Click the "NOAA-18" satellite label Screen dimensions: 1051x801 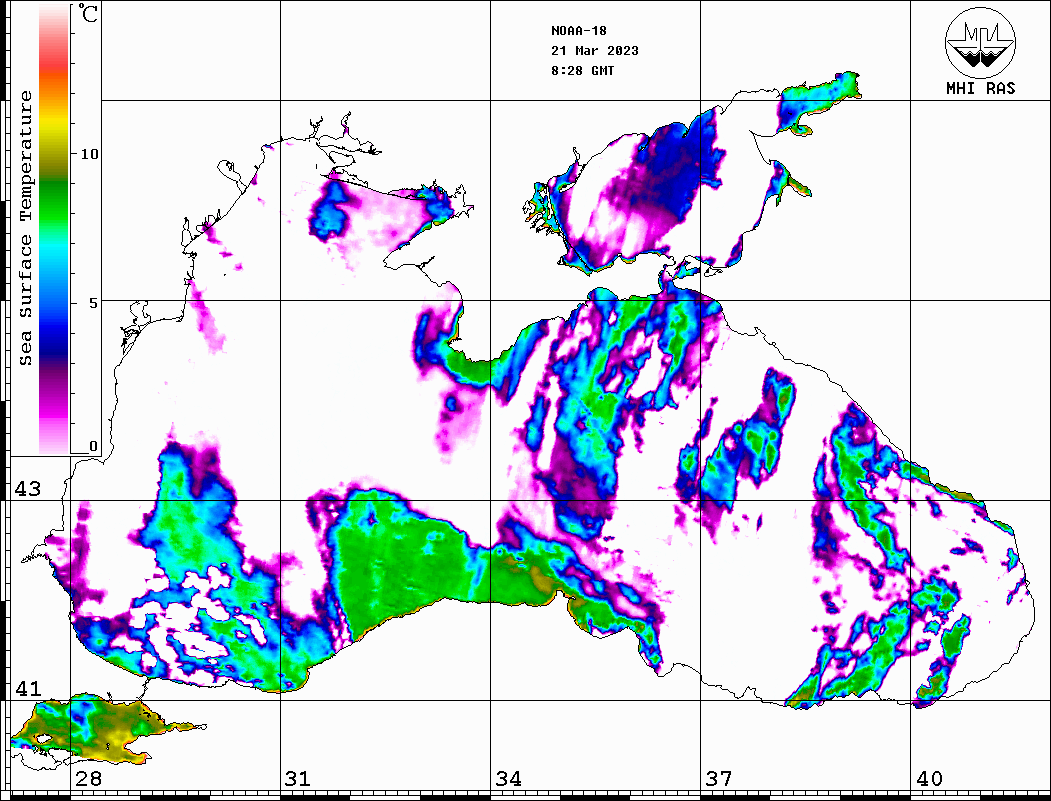pyautogui.click(x=579, y=31)
